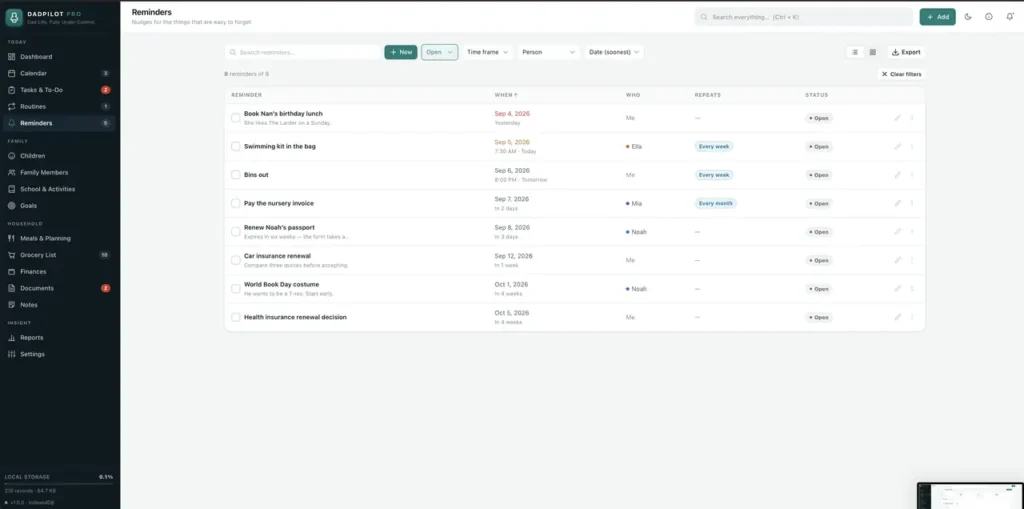Open Grocery List in the sidebar

59,255
